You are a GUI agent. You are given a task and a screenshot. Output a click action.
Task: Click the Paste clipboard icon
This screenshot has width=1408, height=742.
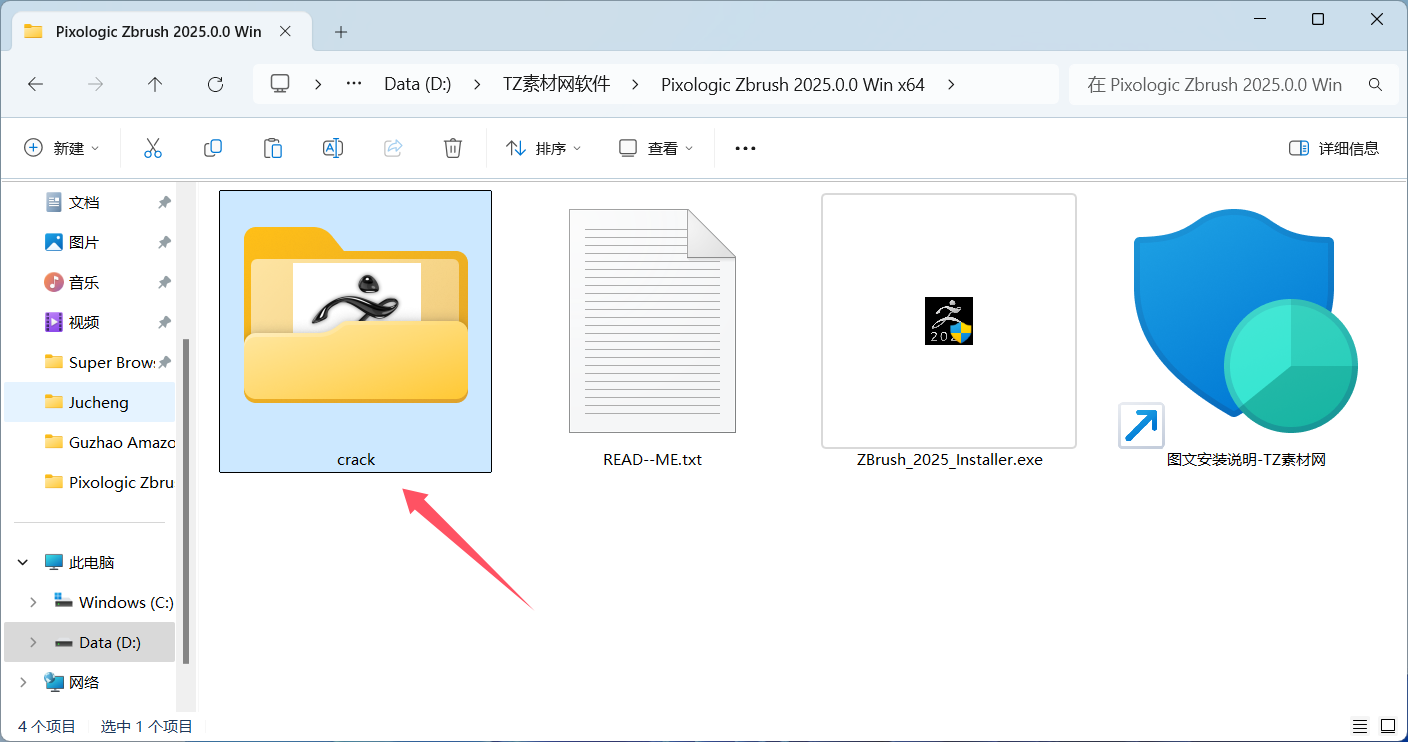pos(273,148)
